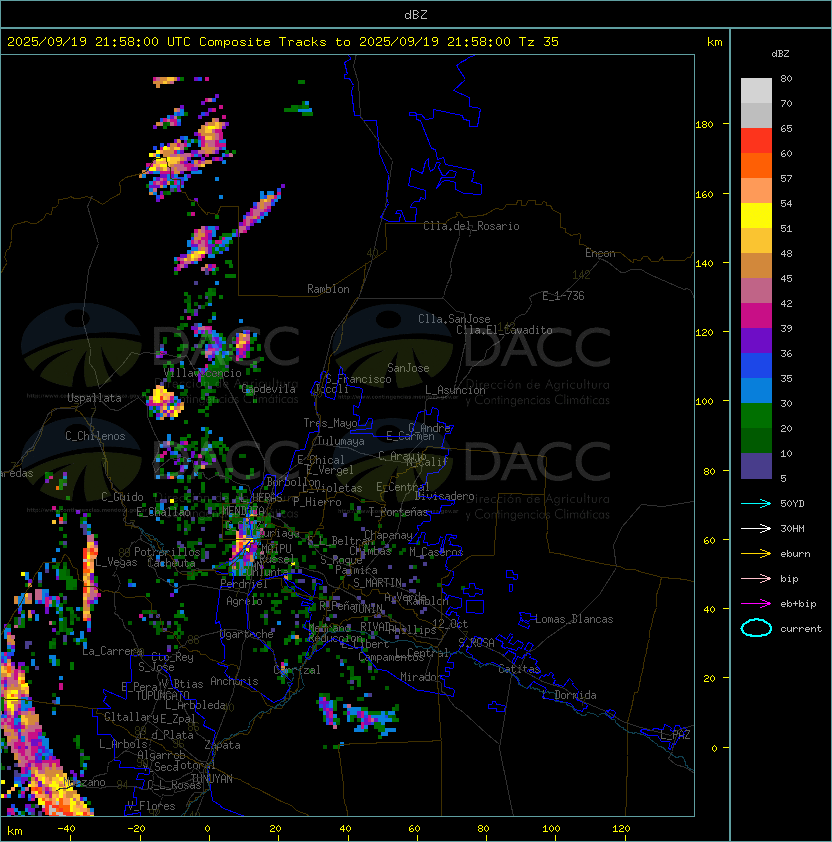Click the L_Dormida place label
The height and width of the screenshot is (842, 832).
[569, 695]
